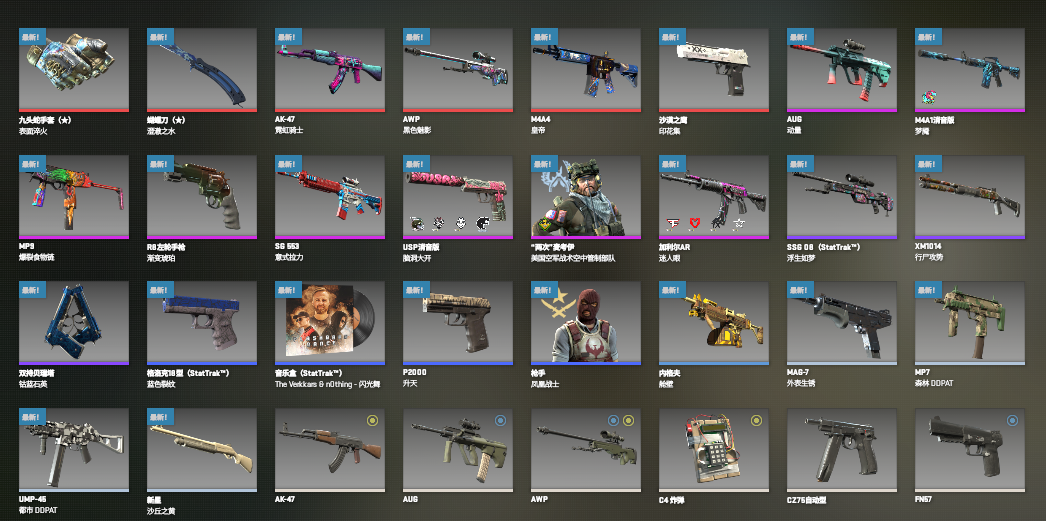Select the 蝴蝶刀 butterfly knife
The width and height of the screenshot is (1046, 521).
(202, 69)
